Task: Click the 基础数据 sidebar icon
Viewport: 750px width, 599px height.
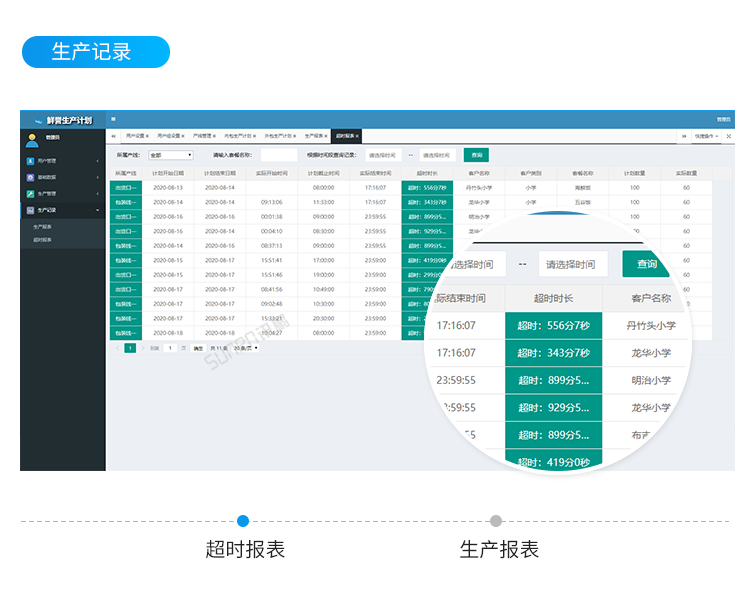Action: click(x=31, y=177)
